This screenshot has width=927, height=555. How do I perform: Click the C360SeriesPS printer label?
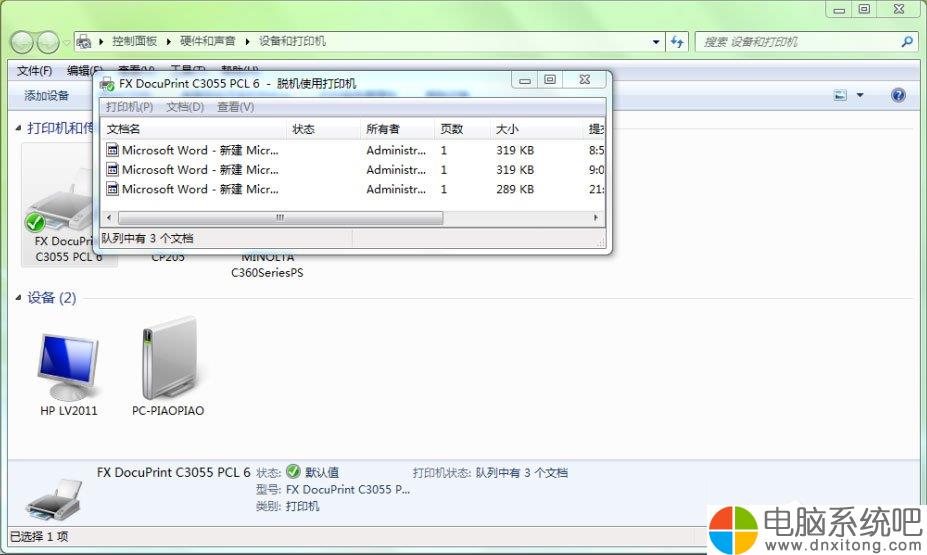[x=267, y=272]
